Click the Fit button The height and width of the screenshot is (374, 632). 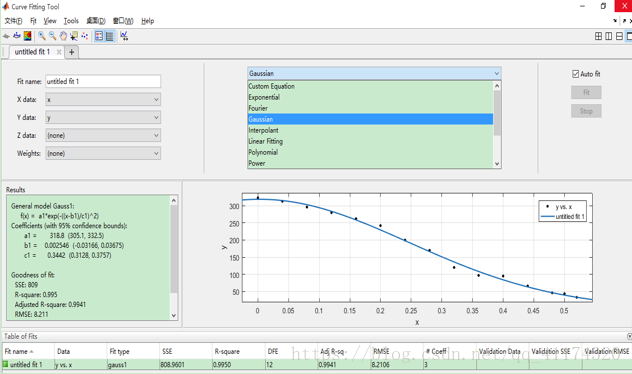coord(586,92)
